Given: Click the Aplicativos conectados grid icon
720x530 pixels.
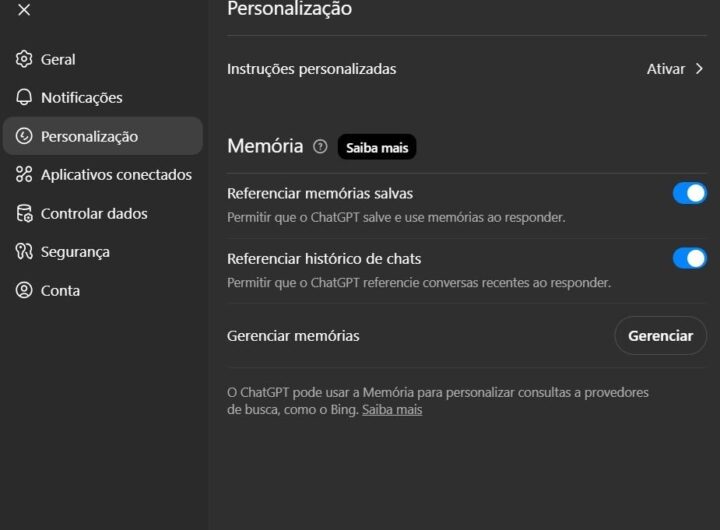Looking at the screenshot, I should pyautogui.click(x=24, y=175).
